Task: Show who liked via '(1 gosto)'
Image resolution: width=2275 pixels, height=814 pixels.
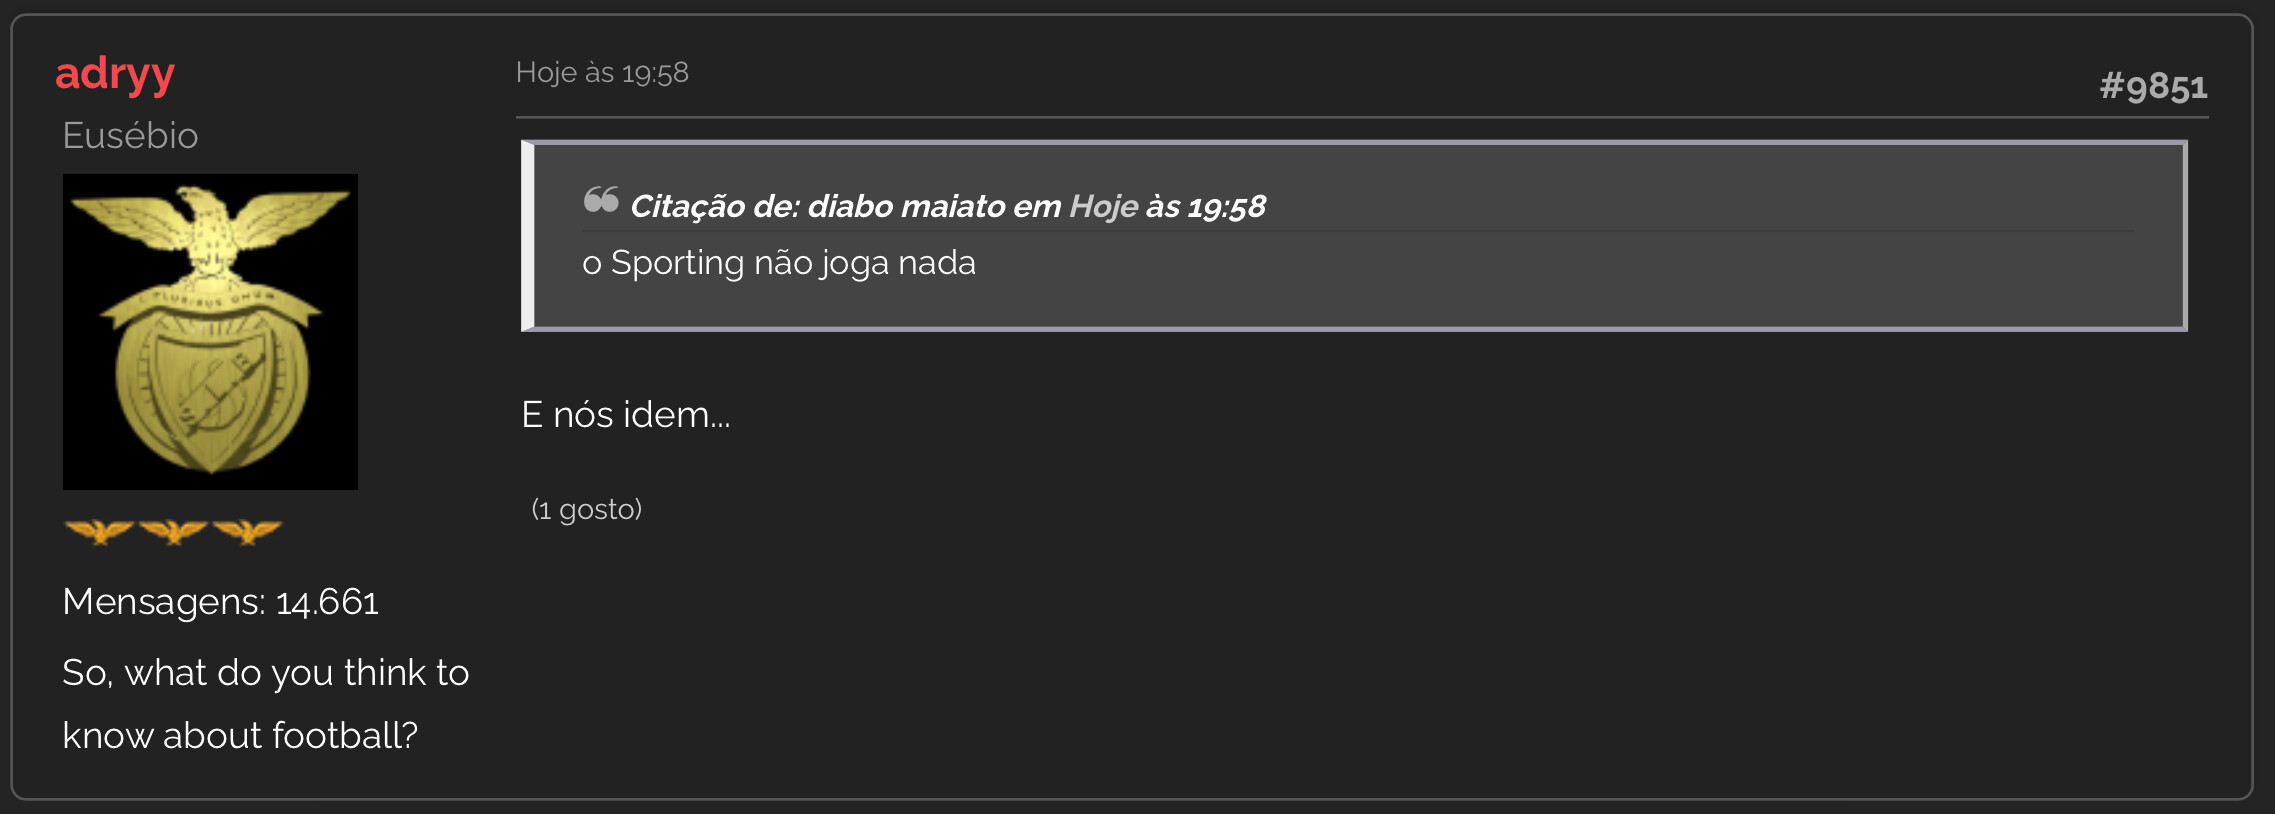Action: pyautogui.click(x=587, y=510)
